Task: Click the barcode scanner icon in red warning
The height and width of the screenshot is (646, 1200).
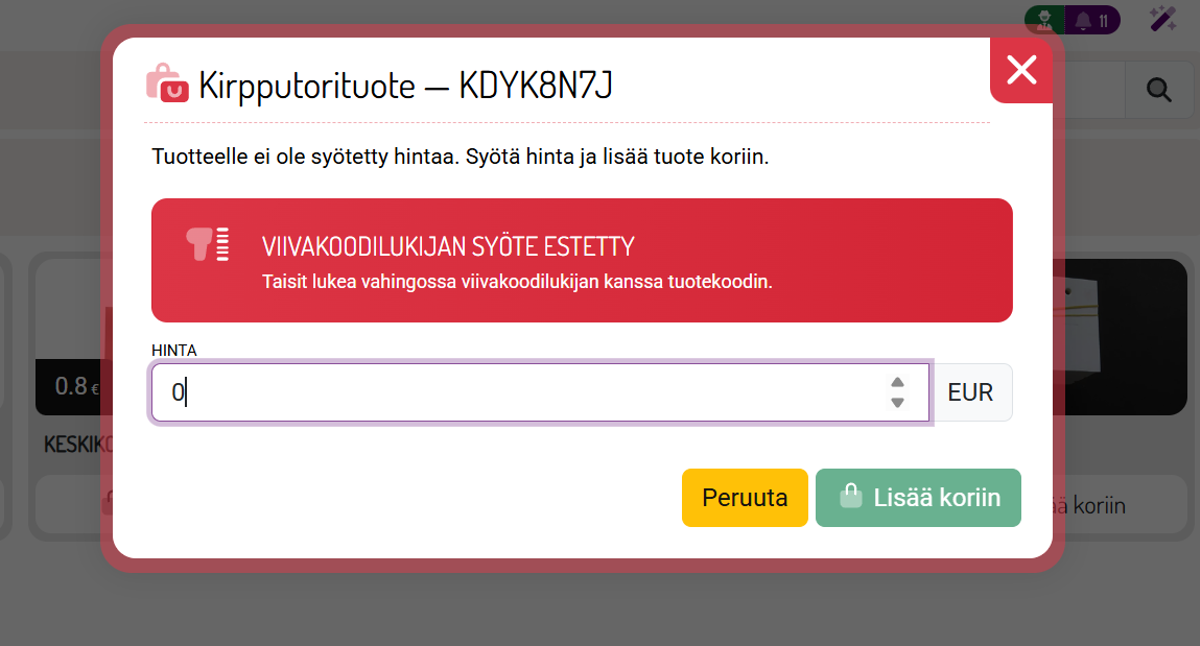Action: (x=205, y=245)
